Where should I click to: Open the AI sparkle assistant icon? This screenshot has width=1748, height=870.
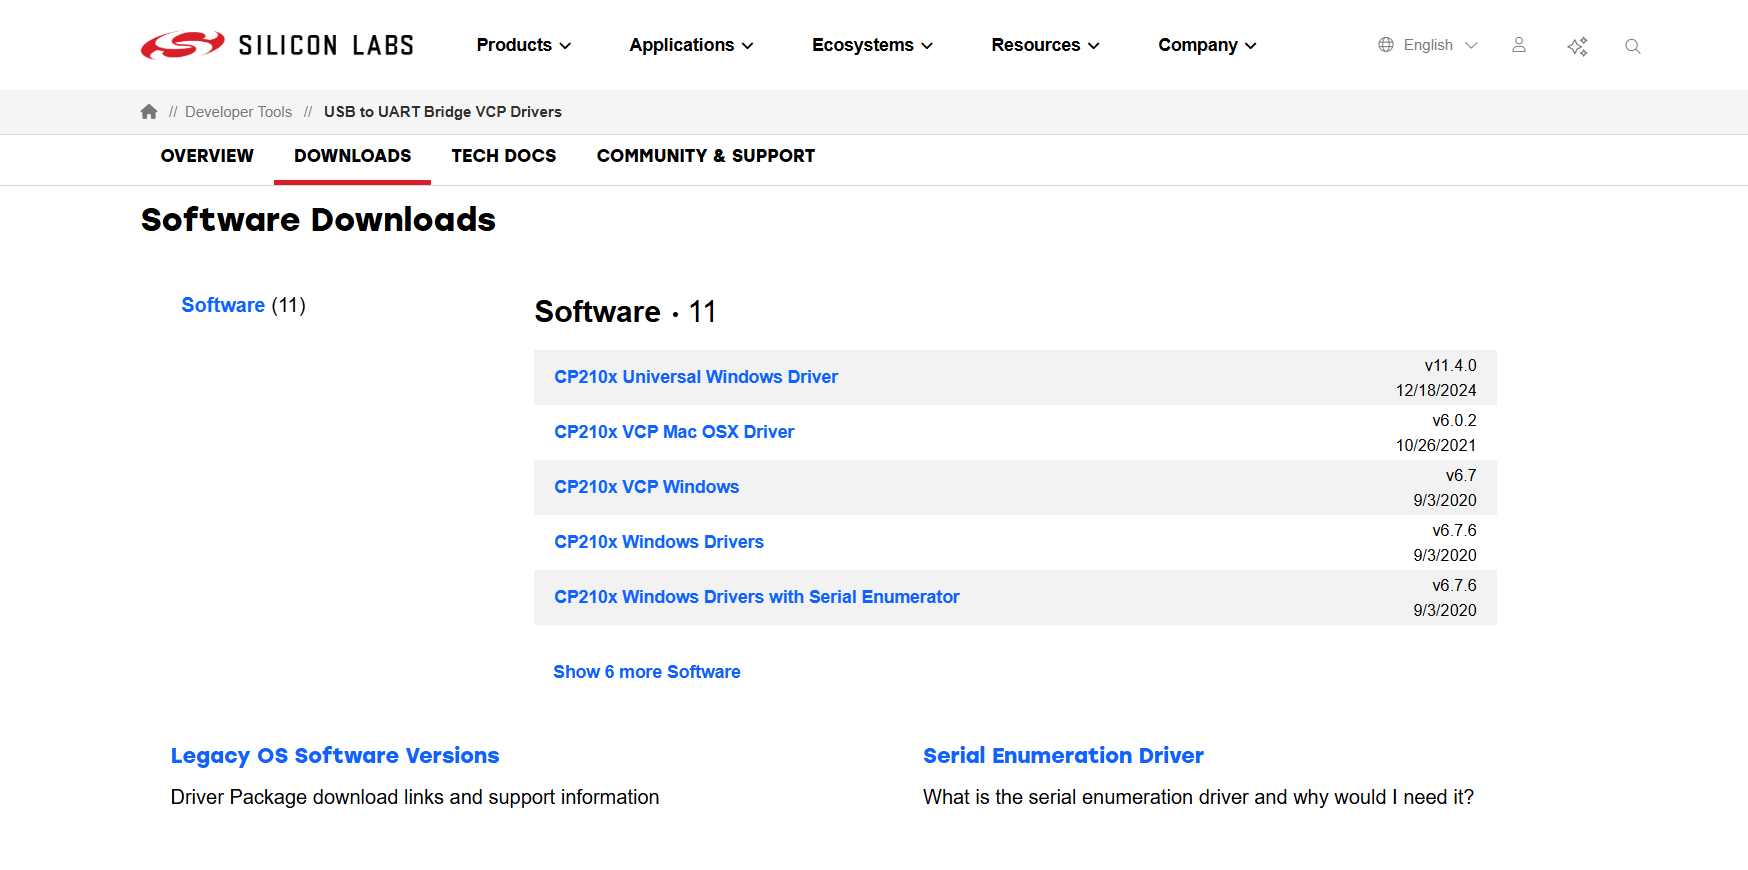coord(1577,46)
